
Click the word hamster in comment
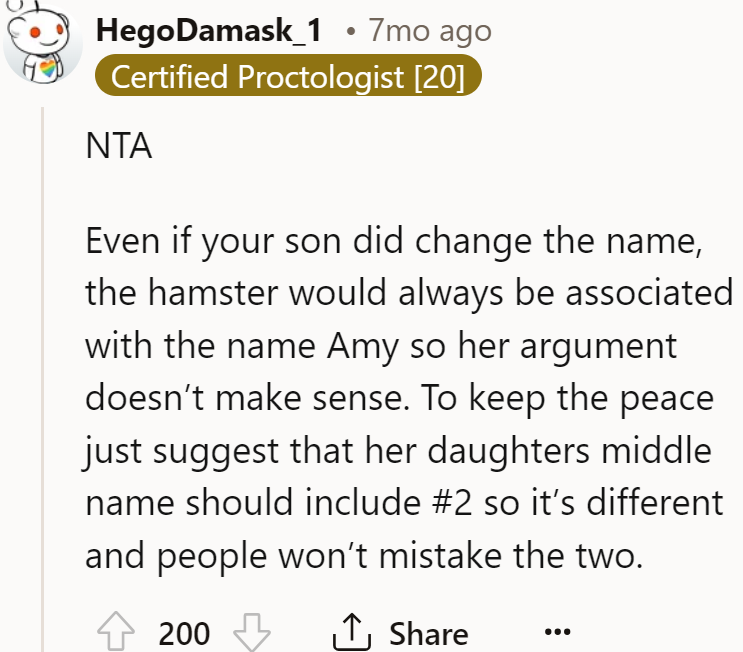point(213,293)
